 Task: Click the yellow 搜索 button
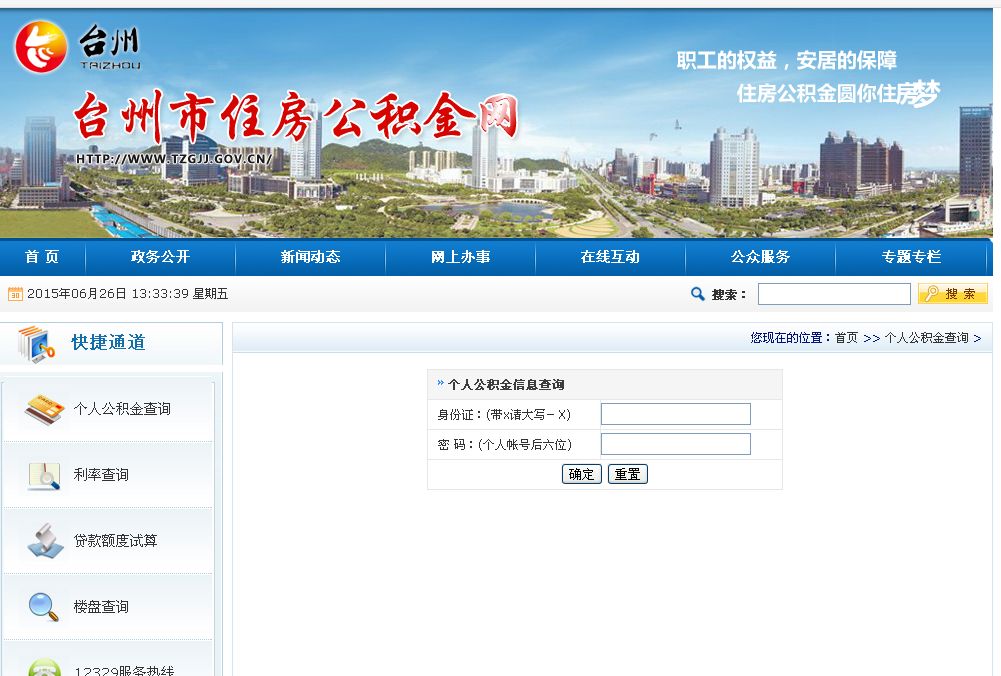pos(952,294)
